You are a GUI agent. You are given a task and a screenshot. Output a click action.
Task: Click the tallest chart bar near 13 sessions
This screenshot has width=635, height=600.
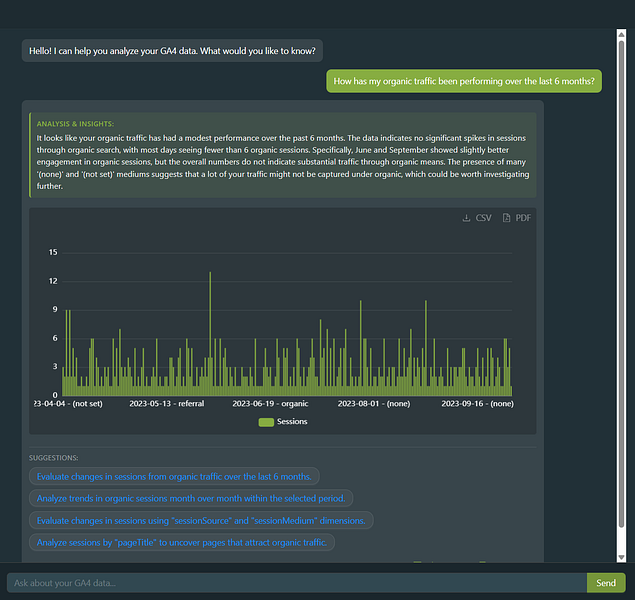click(210, 334)
